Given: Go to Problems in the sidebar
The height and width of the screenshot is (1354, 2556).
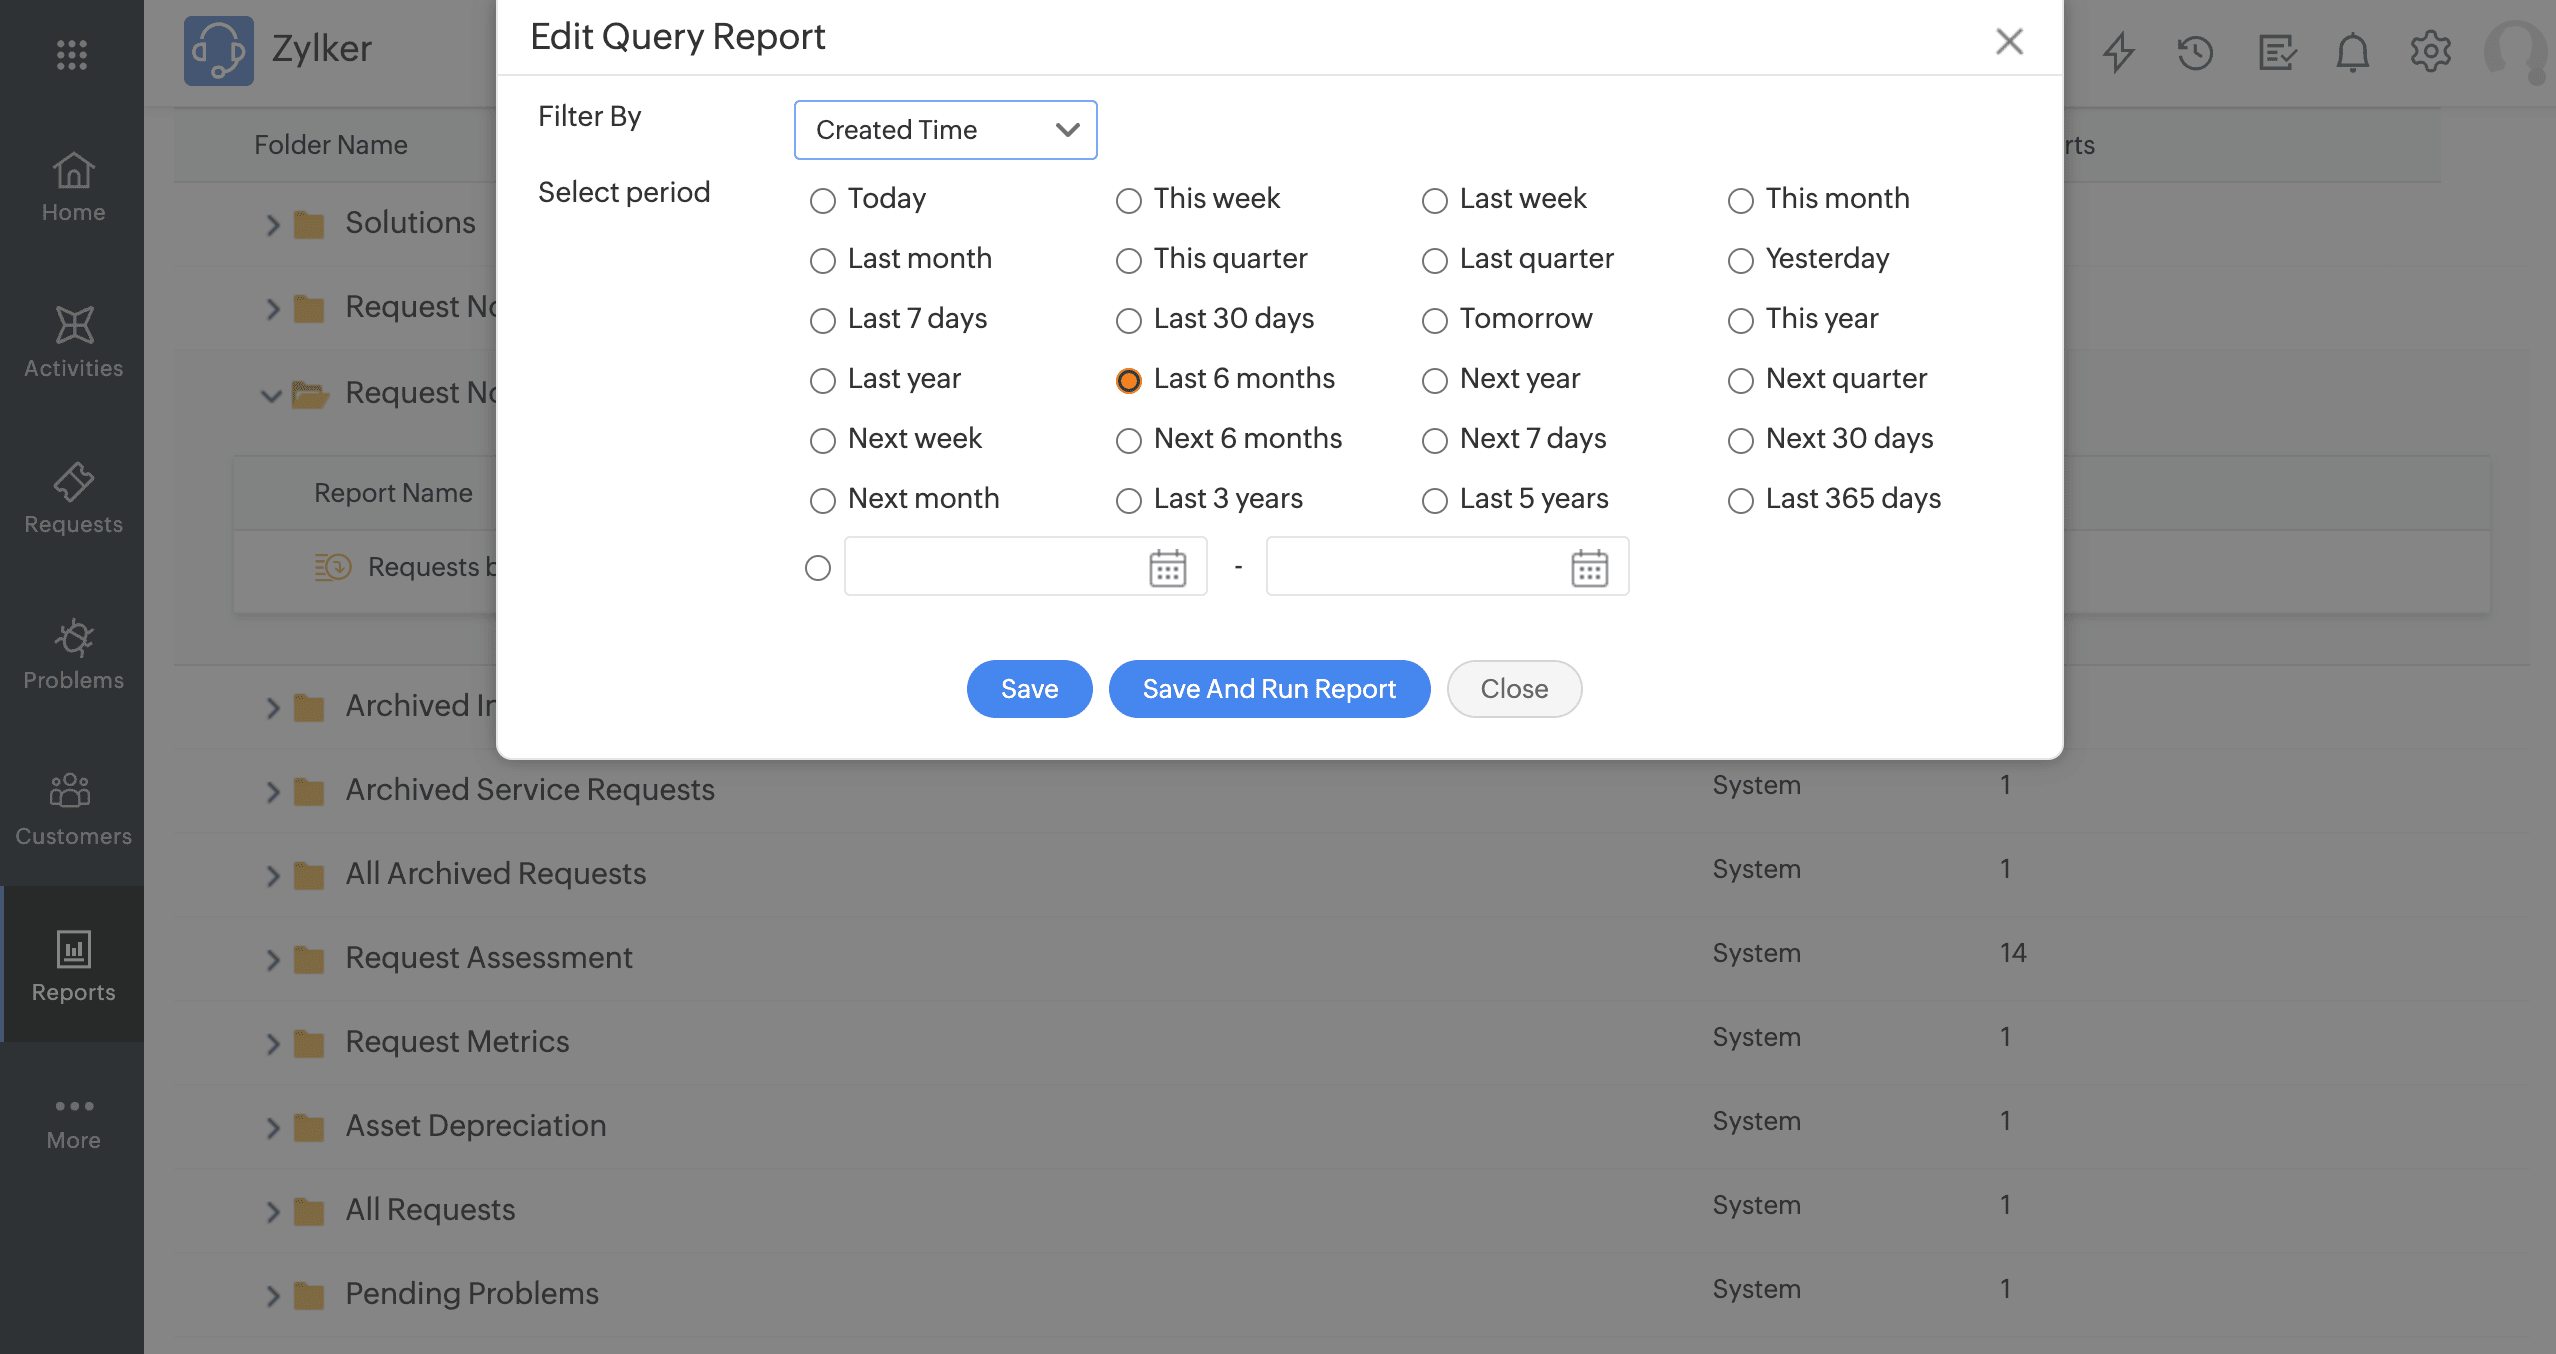Looking at the screenshot, I should (x=73, y=654).
